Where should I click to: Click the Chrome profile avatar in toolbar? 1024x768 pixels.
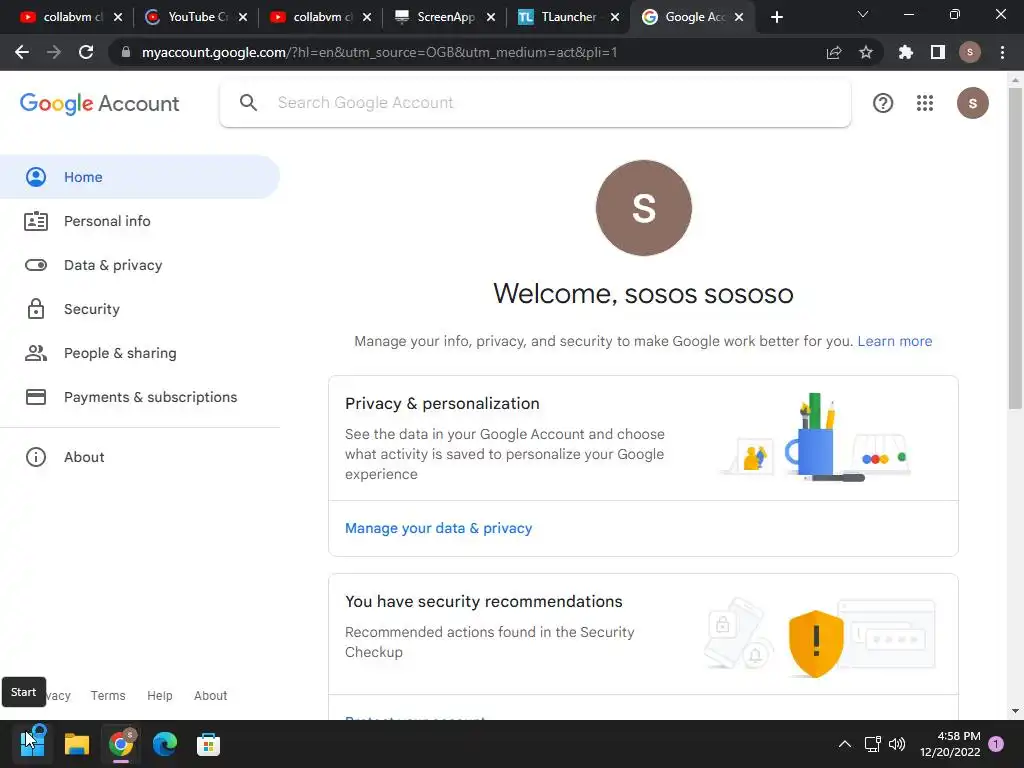coord(970,52)
